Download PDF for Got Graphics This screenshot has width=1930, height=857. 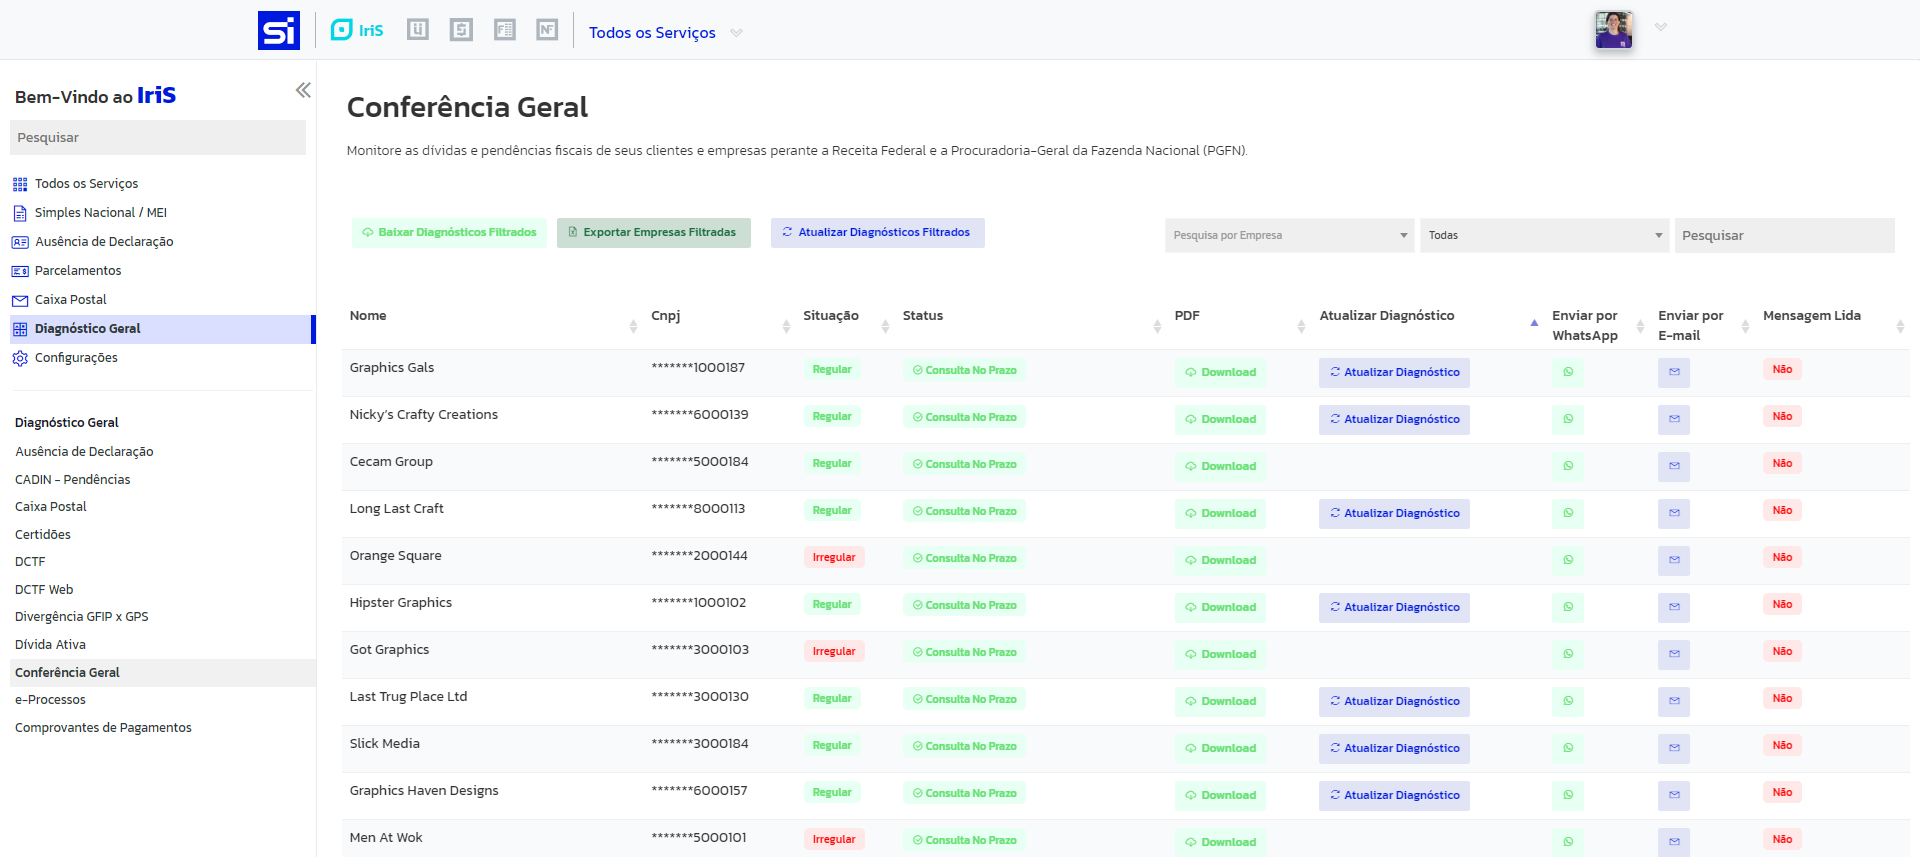point(1219,655)
